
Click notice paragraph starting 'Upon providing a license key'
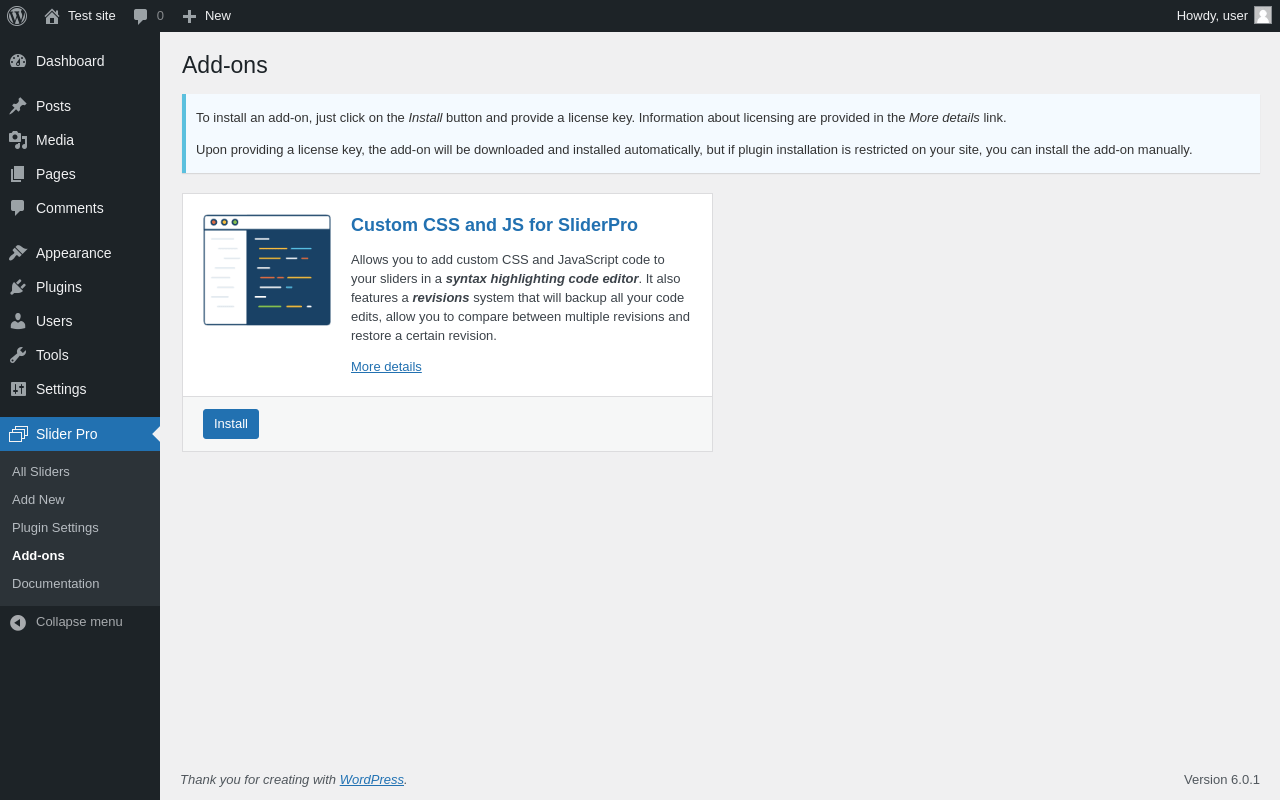pyautogui.click(x=694, y=149)
